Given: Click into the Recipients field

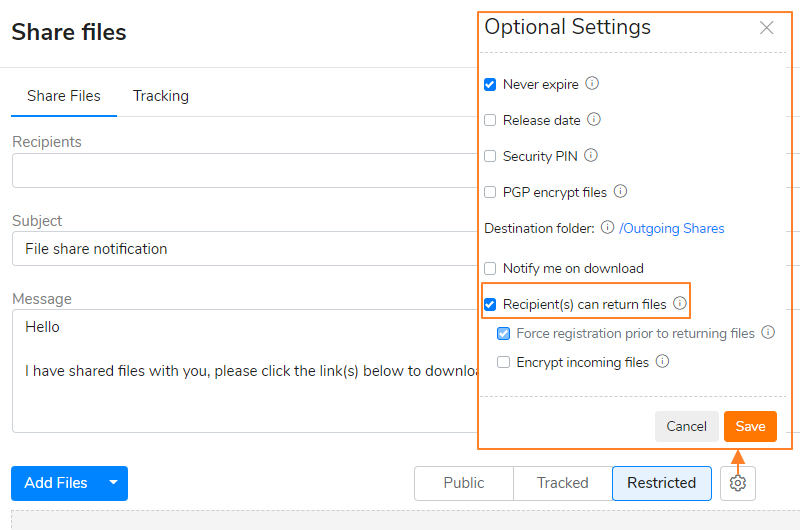Looking at the screenshot, I should click(x=245, y=170).
